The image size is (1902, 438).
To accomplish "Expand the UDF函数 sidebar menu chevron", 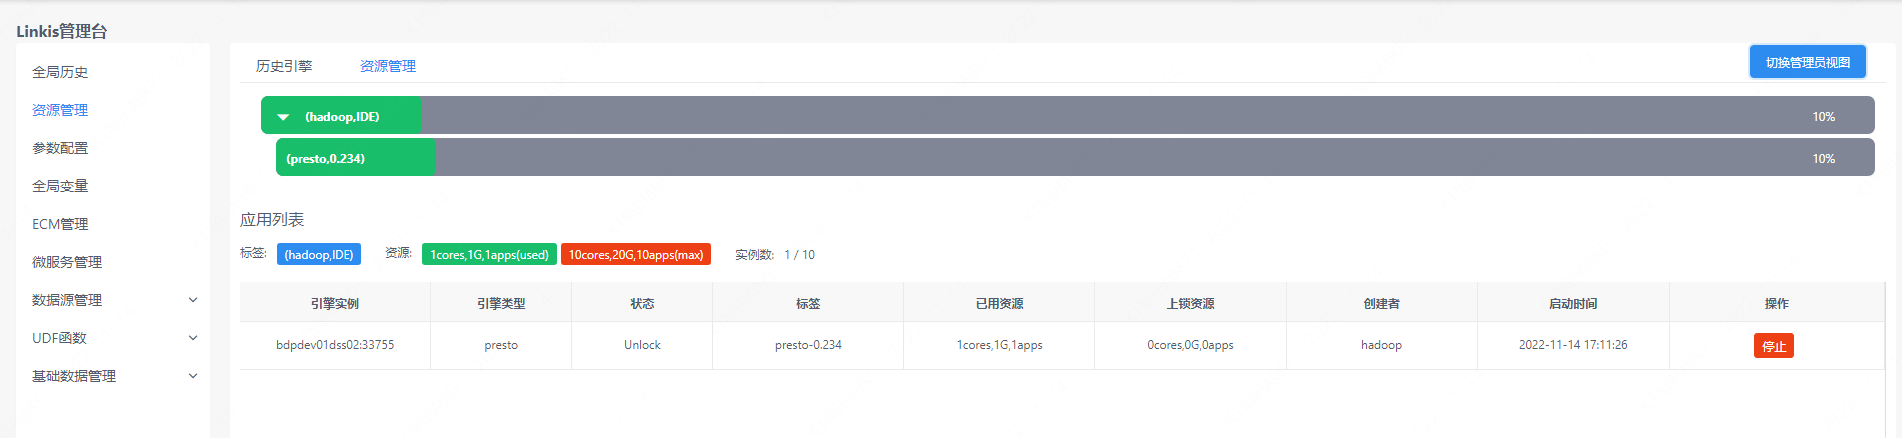I will [x=193, y=338].
